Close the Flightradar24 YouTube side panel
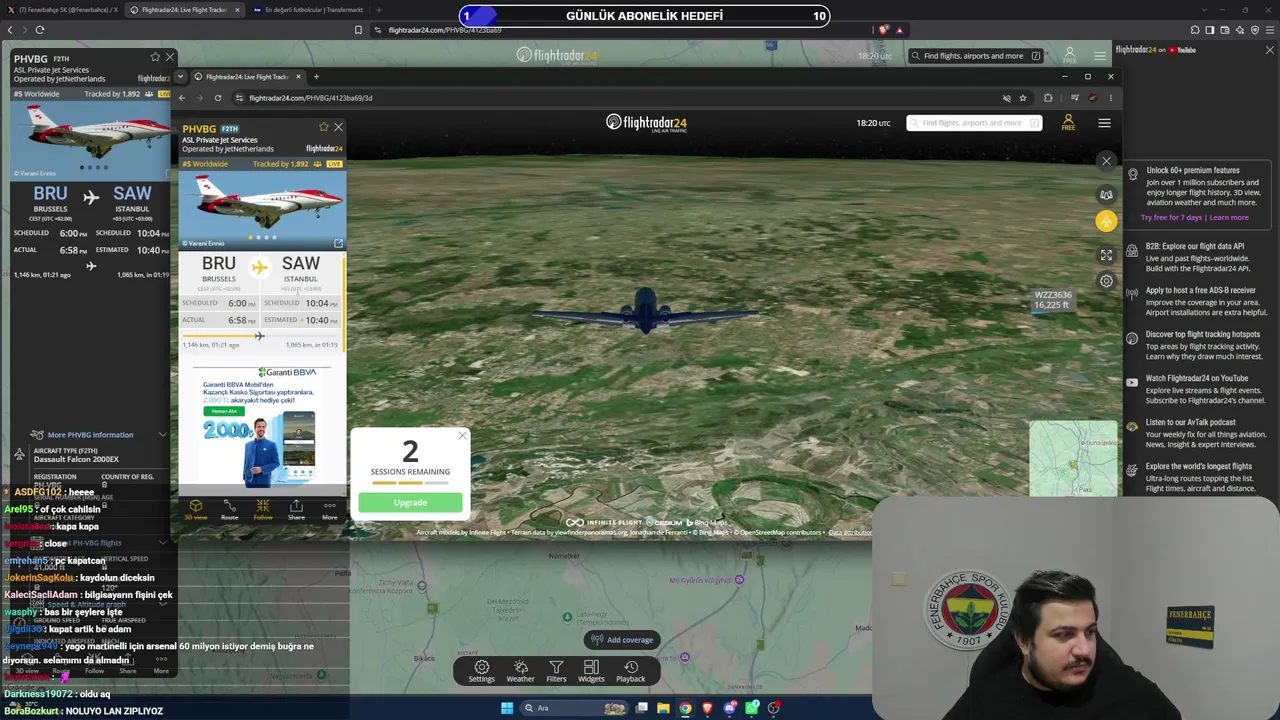 [1270, 50]
